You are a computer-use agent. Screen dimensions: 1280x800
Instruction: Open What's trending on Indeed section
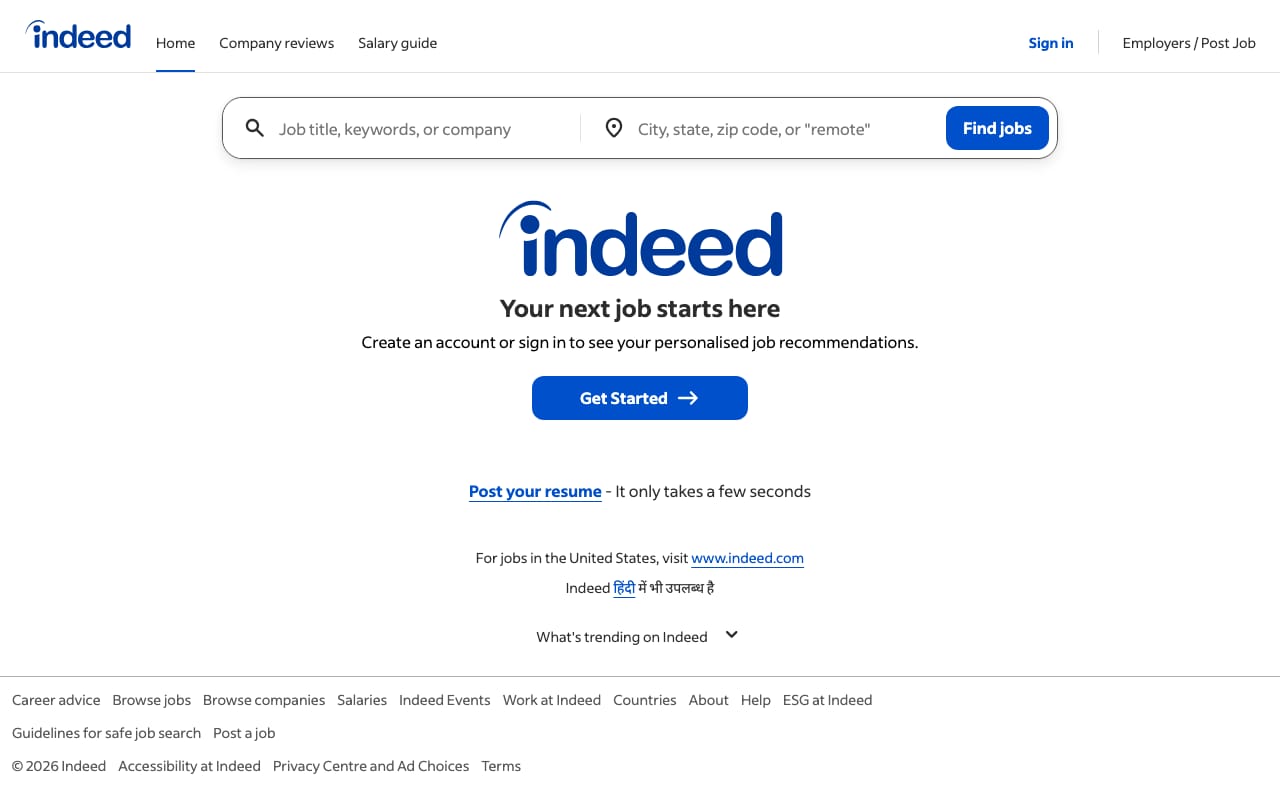point(621,637)
